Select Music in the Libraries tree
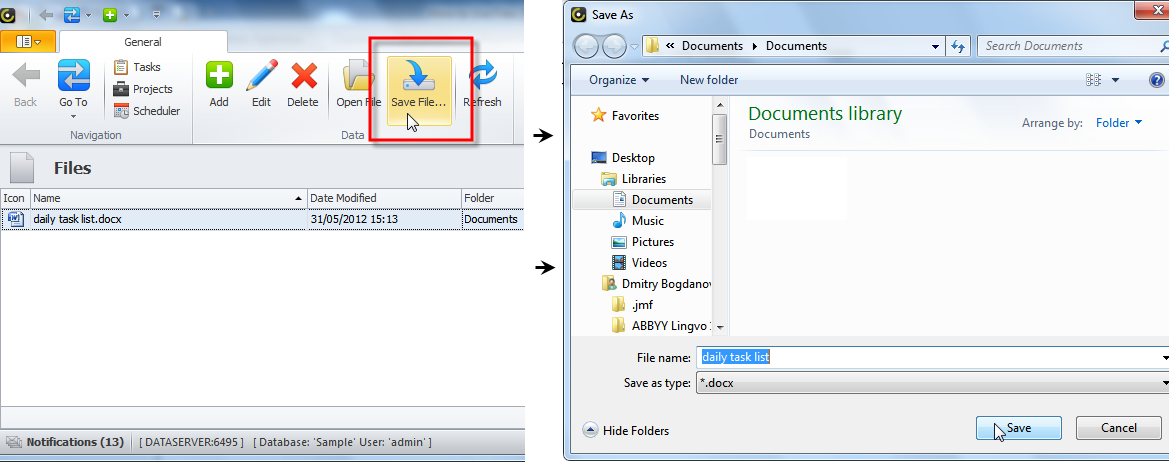This screenshot has width=1170, height=464. (x=647, y=221)
